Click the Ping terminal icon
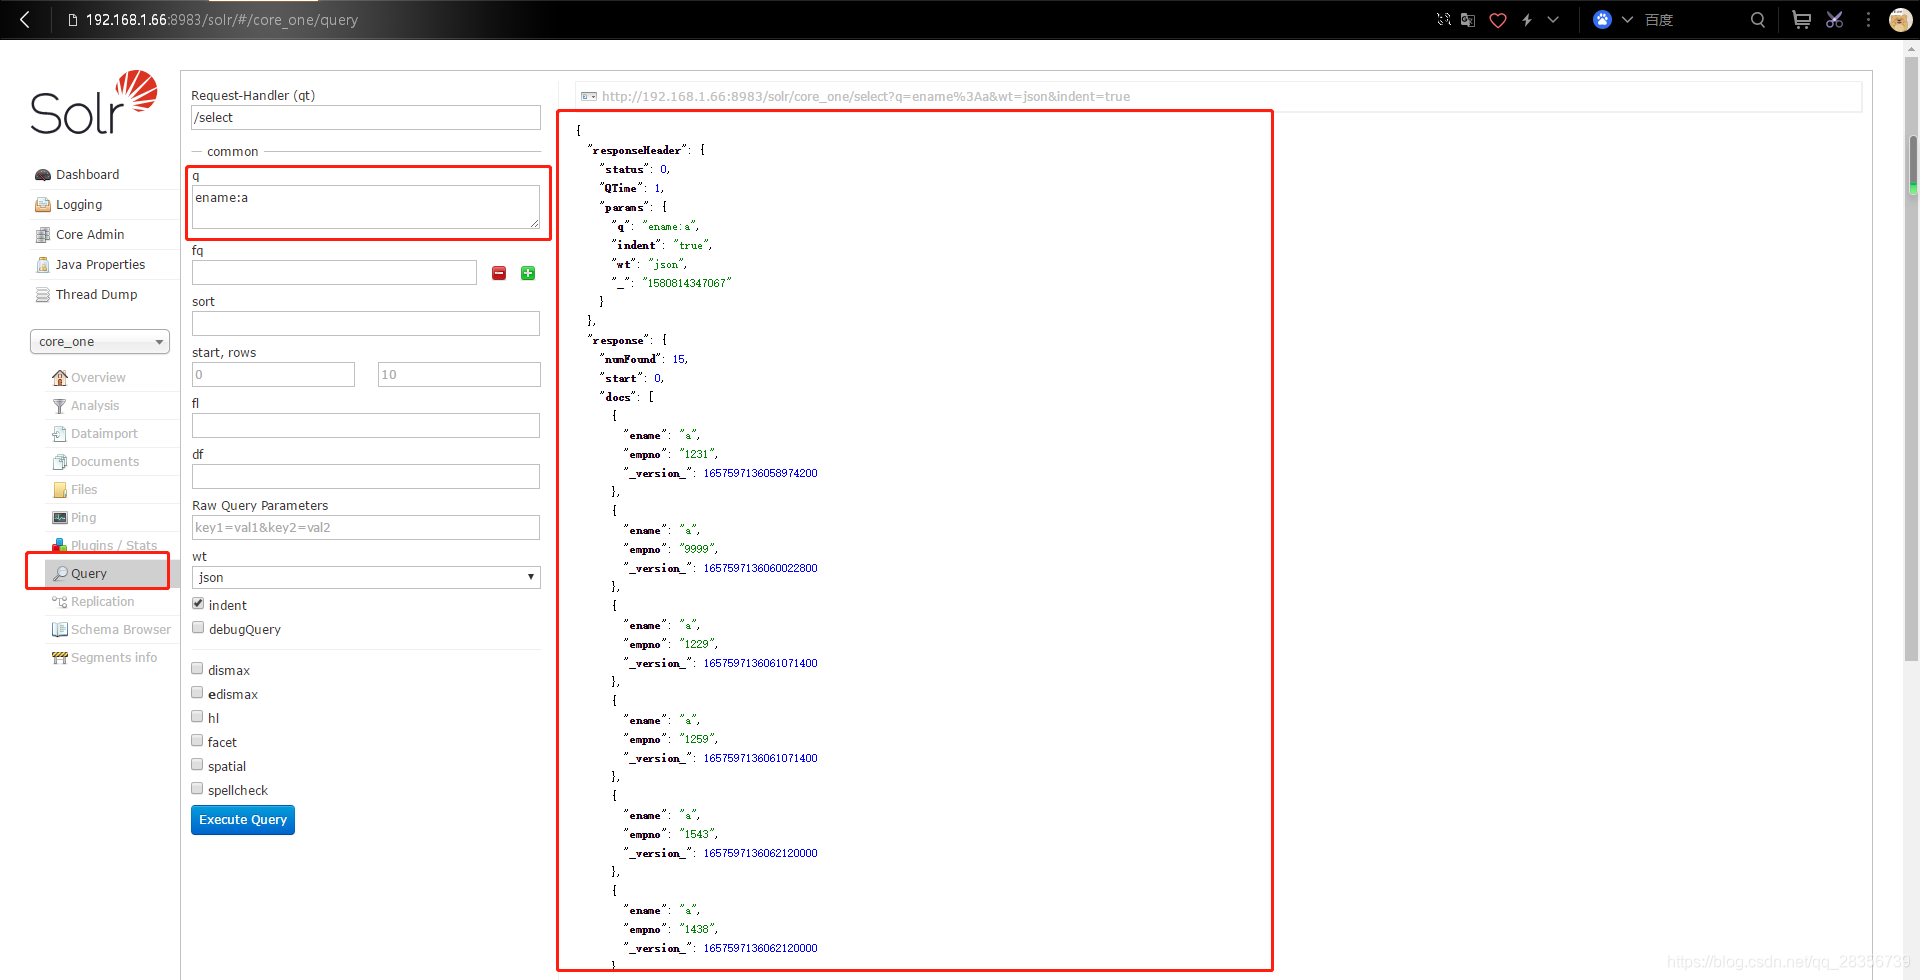1920x980 pixels. click(x=60, y=518)
